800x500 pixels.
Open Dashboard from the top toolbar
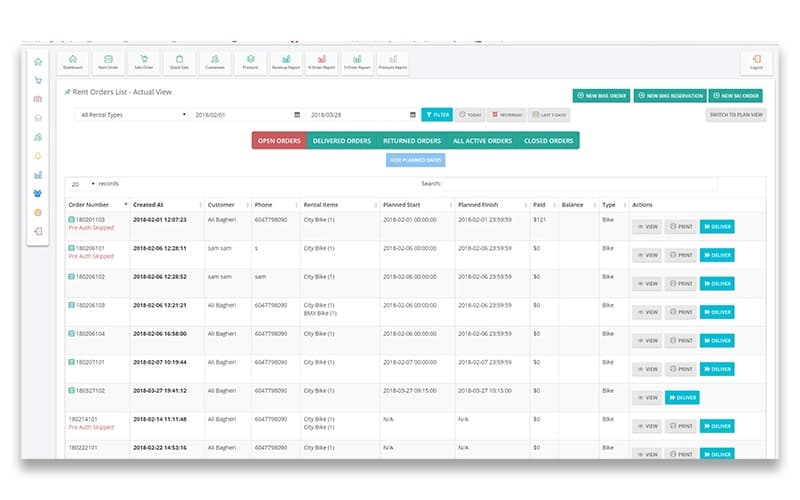(x=73, y=62)
